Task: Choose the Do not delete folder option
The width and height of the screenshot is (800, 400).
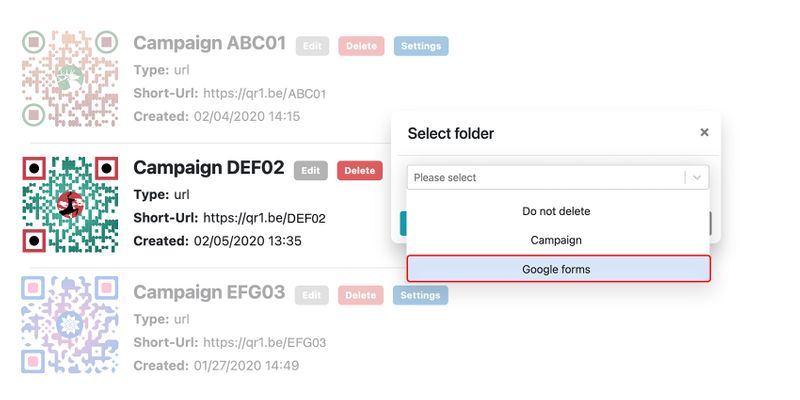Action: pos(558,211)
